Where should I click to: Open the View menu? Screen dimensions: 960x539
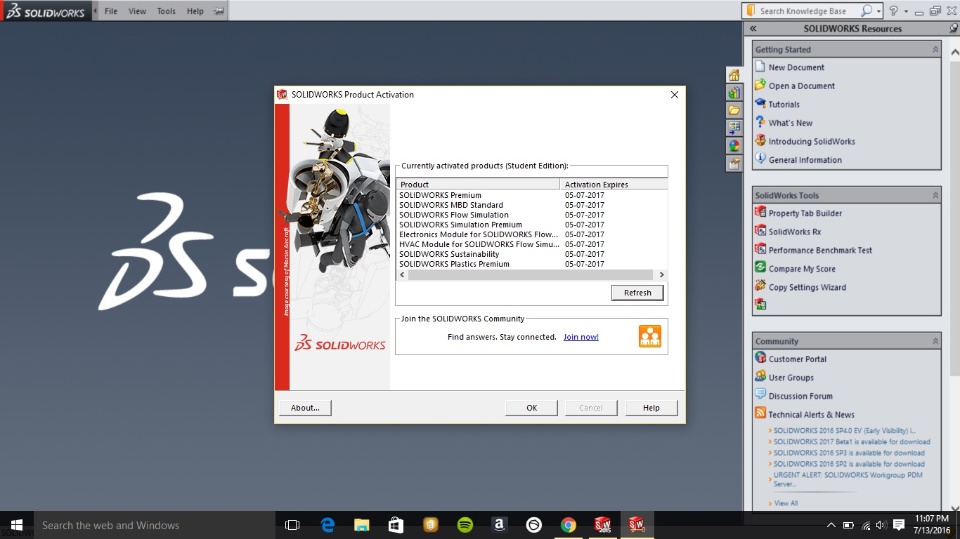click(x=137, y=11)
